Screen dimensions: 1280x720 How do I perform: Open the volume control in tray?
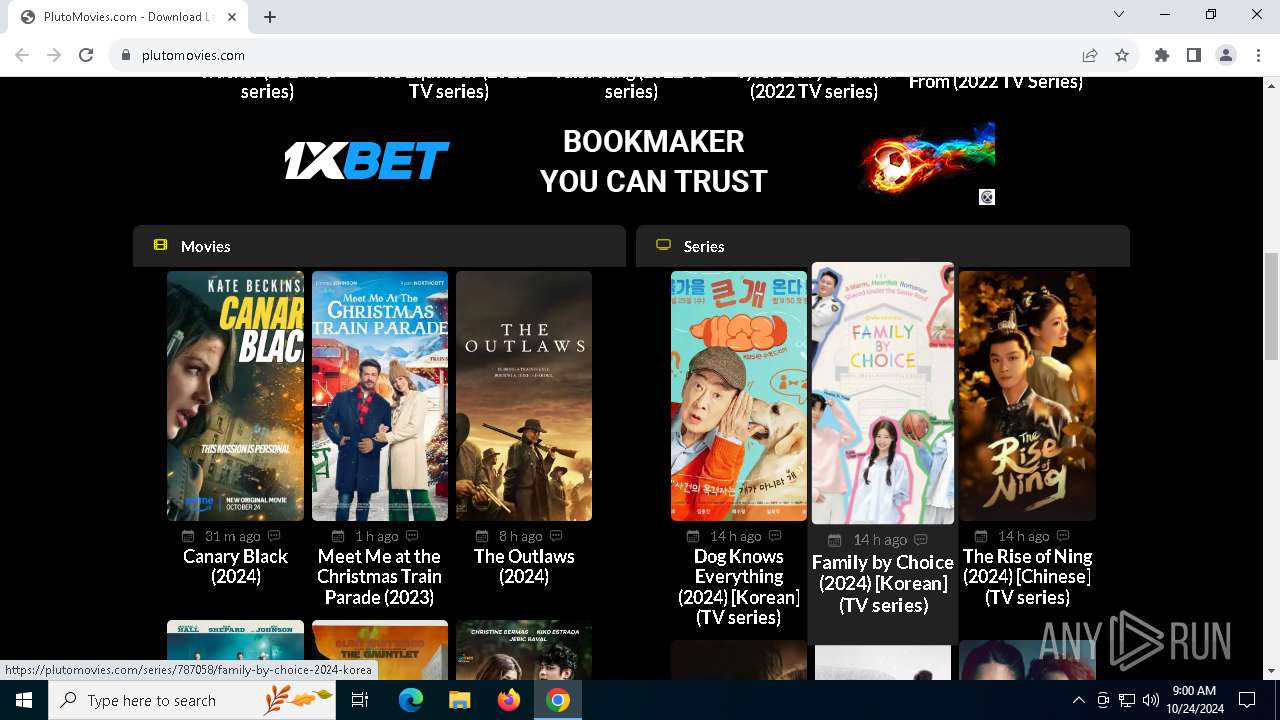click(x=1150, y=700)
